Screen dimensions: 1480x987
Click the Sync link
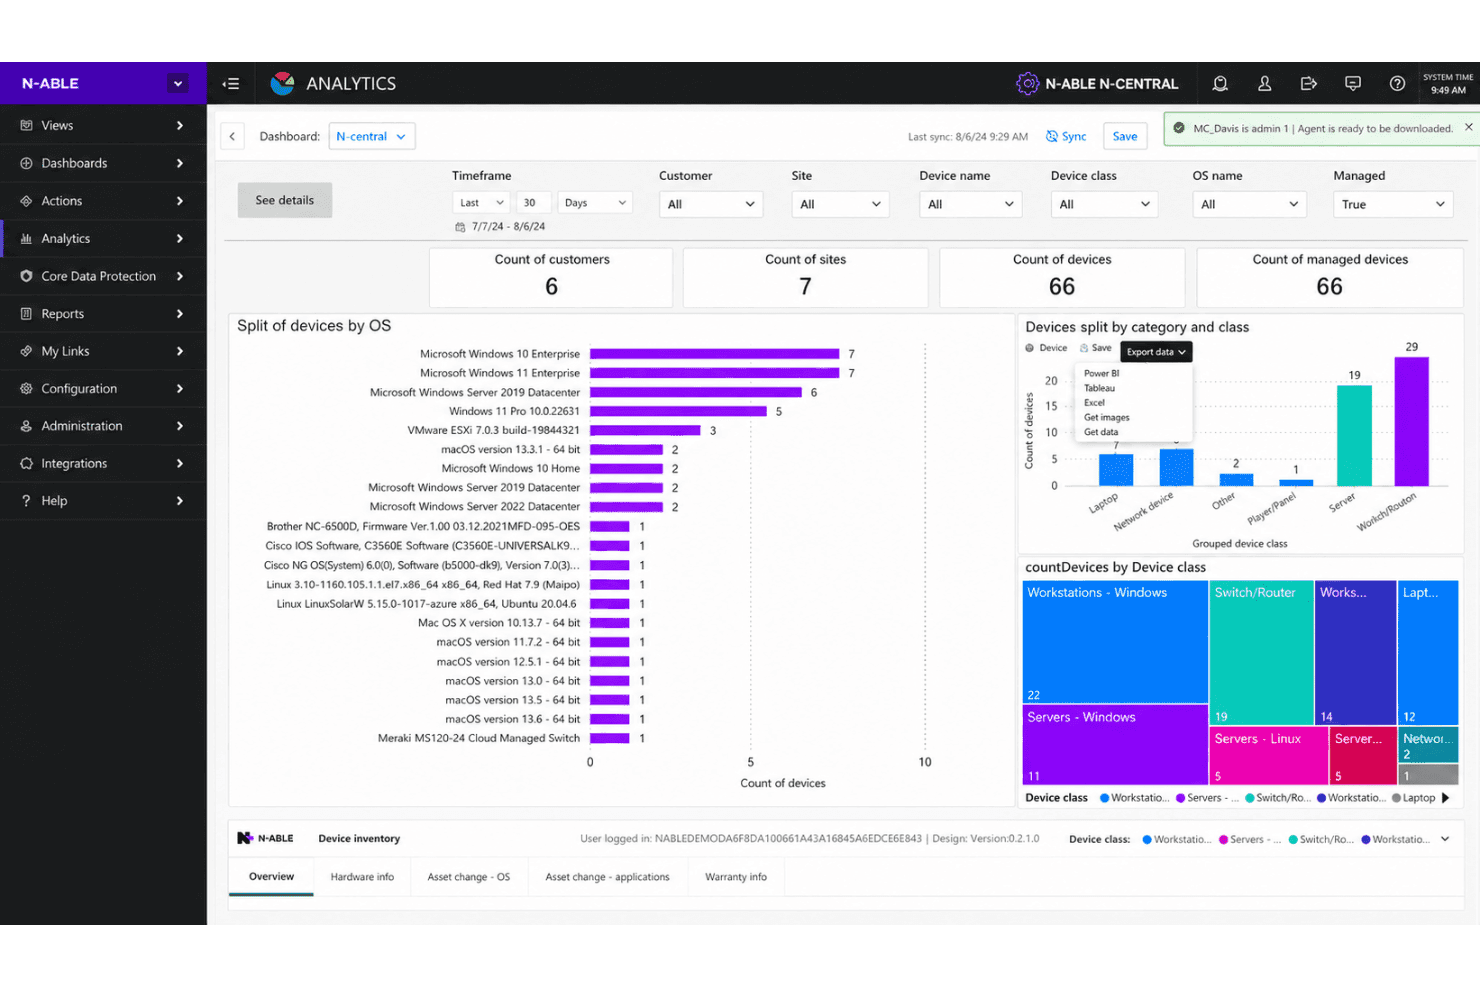tap(1066, 136)
